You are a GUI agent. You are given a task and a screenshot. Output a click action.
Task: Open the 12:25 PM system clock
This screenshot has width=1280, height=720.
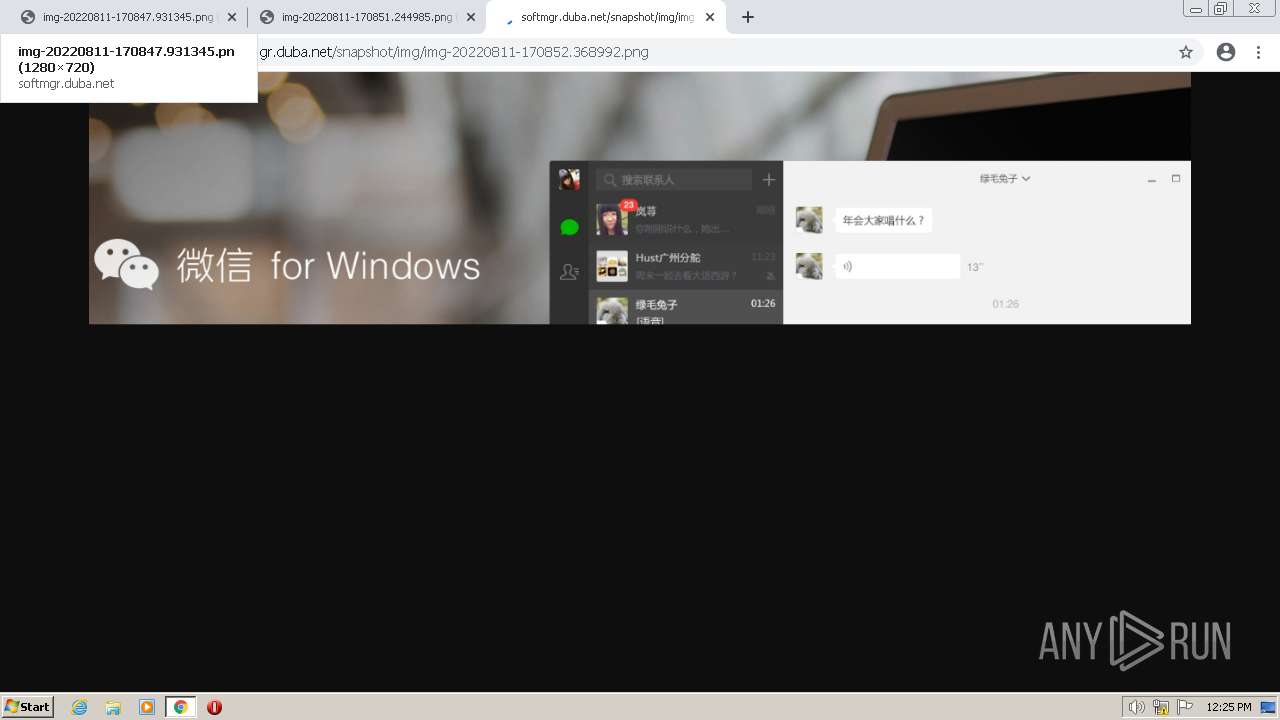click(1229, 707)
